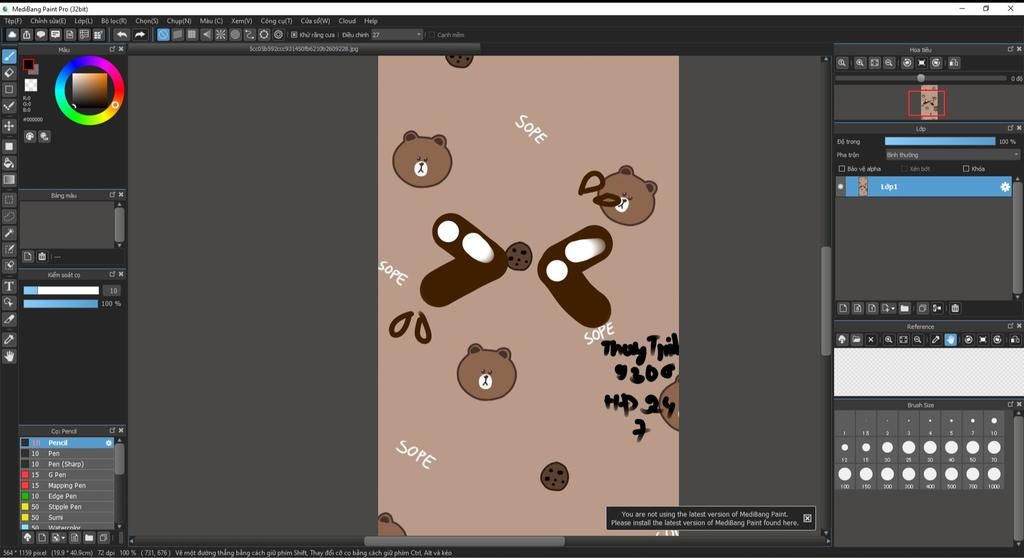This screenshot has width=1024, height=558.
Task: Select the 'Edge Pen' brush
Action: pyautogui.click(x=67, y=496)
